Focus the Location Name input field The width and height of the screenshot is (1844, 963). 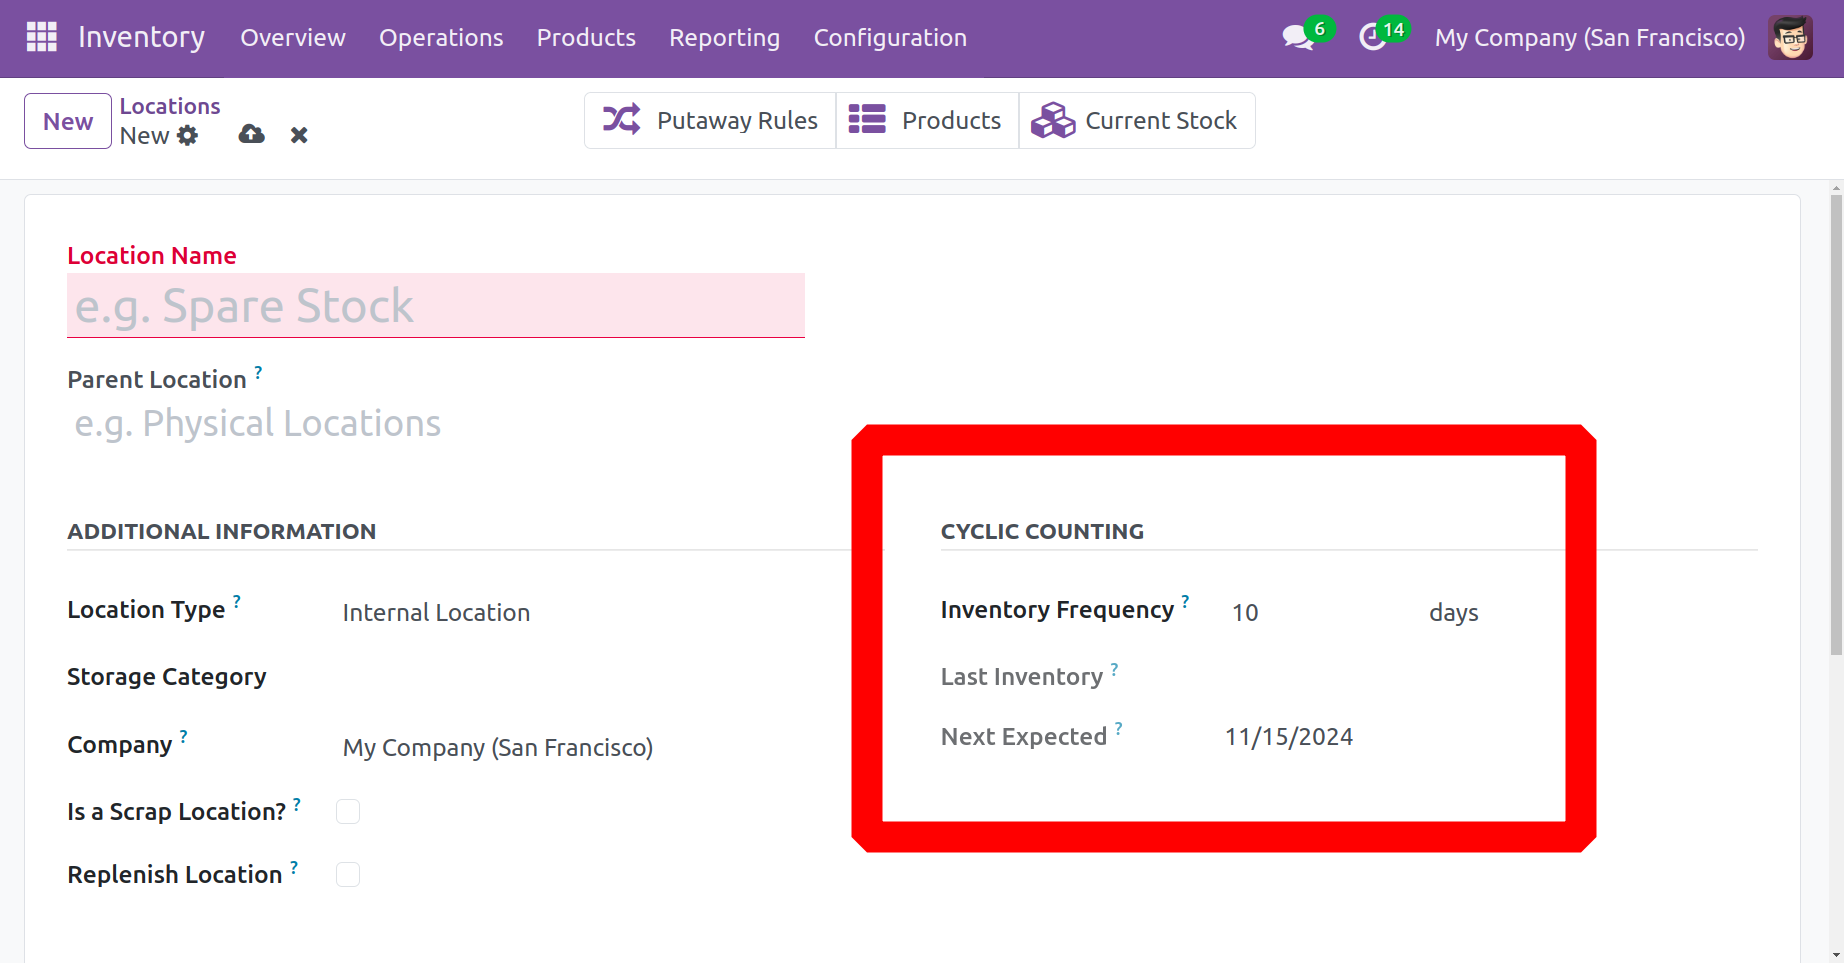(436, 306)
